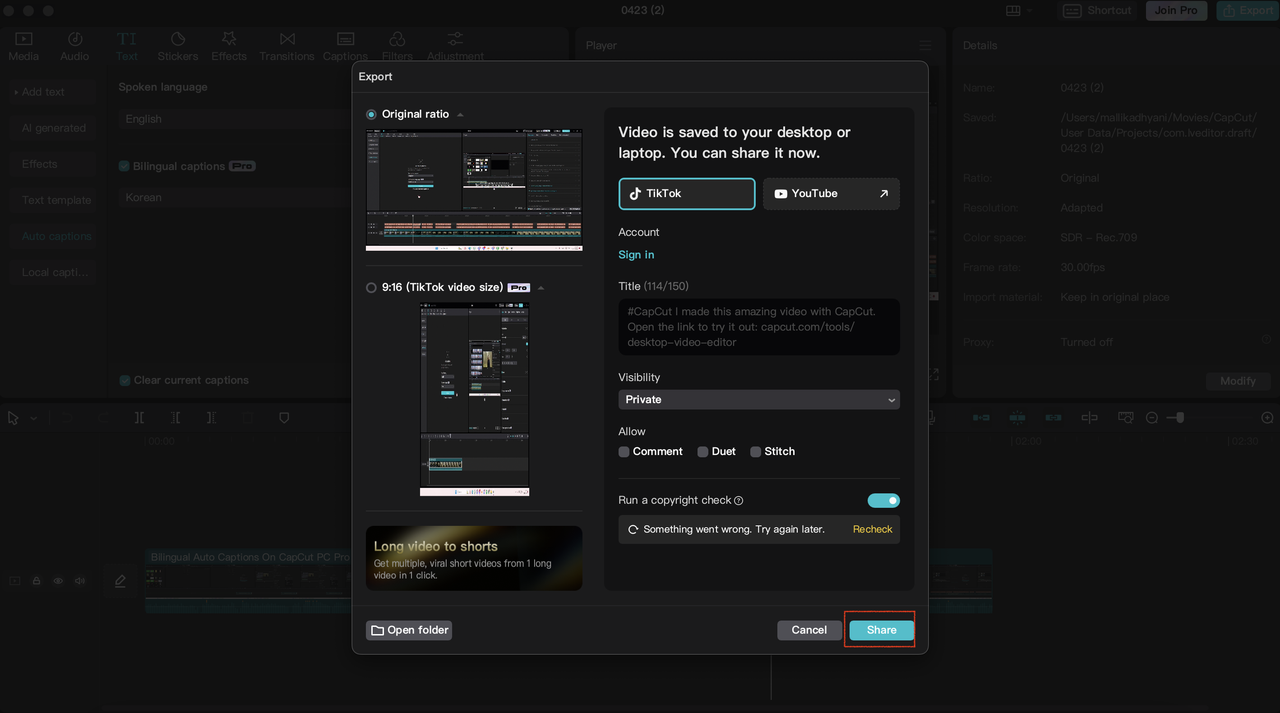Open the Stickers panel
Image resolution: width=1280 pixels, height=713 pixels.
point(178,46)
